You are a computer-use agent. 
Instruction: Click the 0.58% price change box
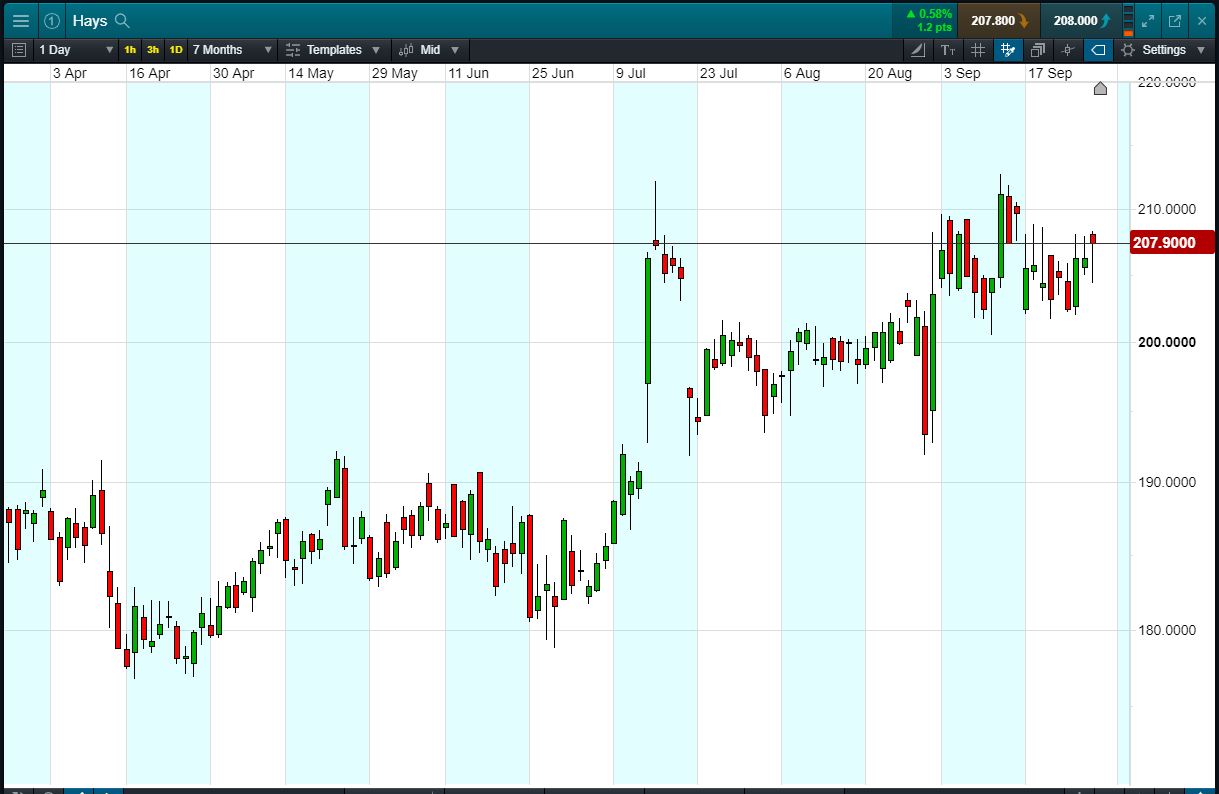point(925,20)
